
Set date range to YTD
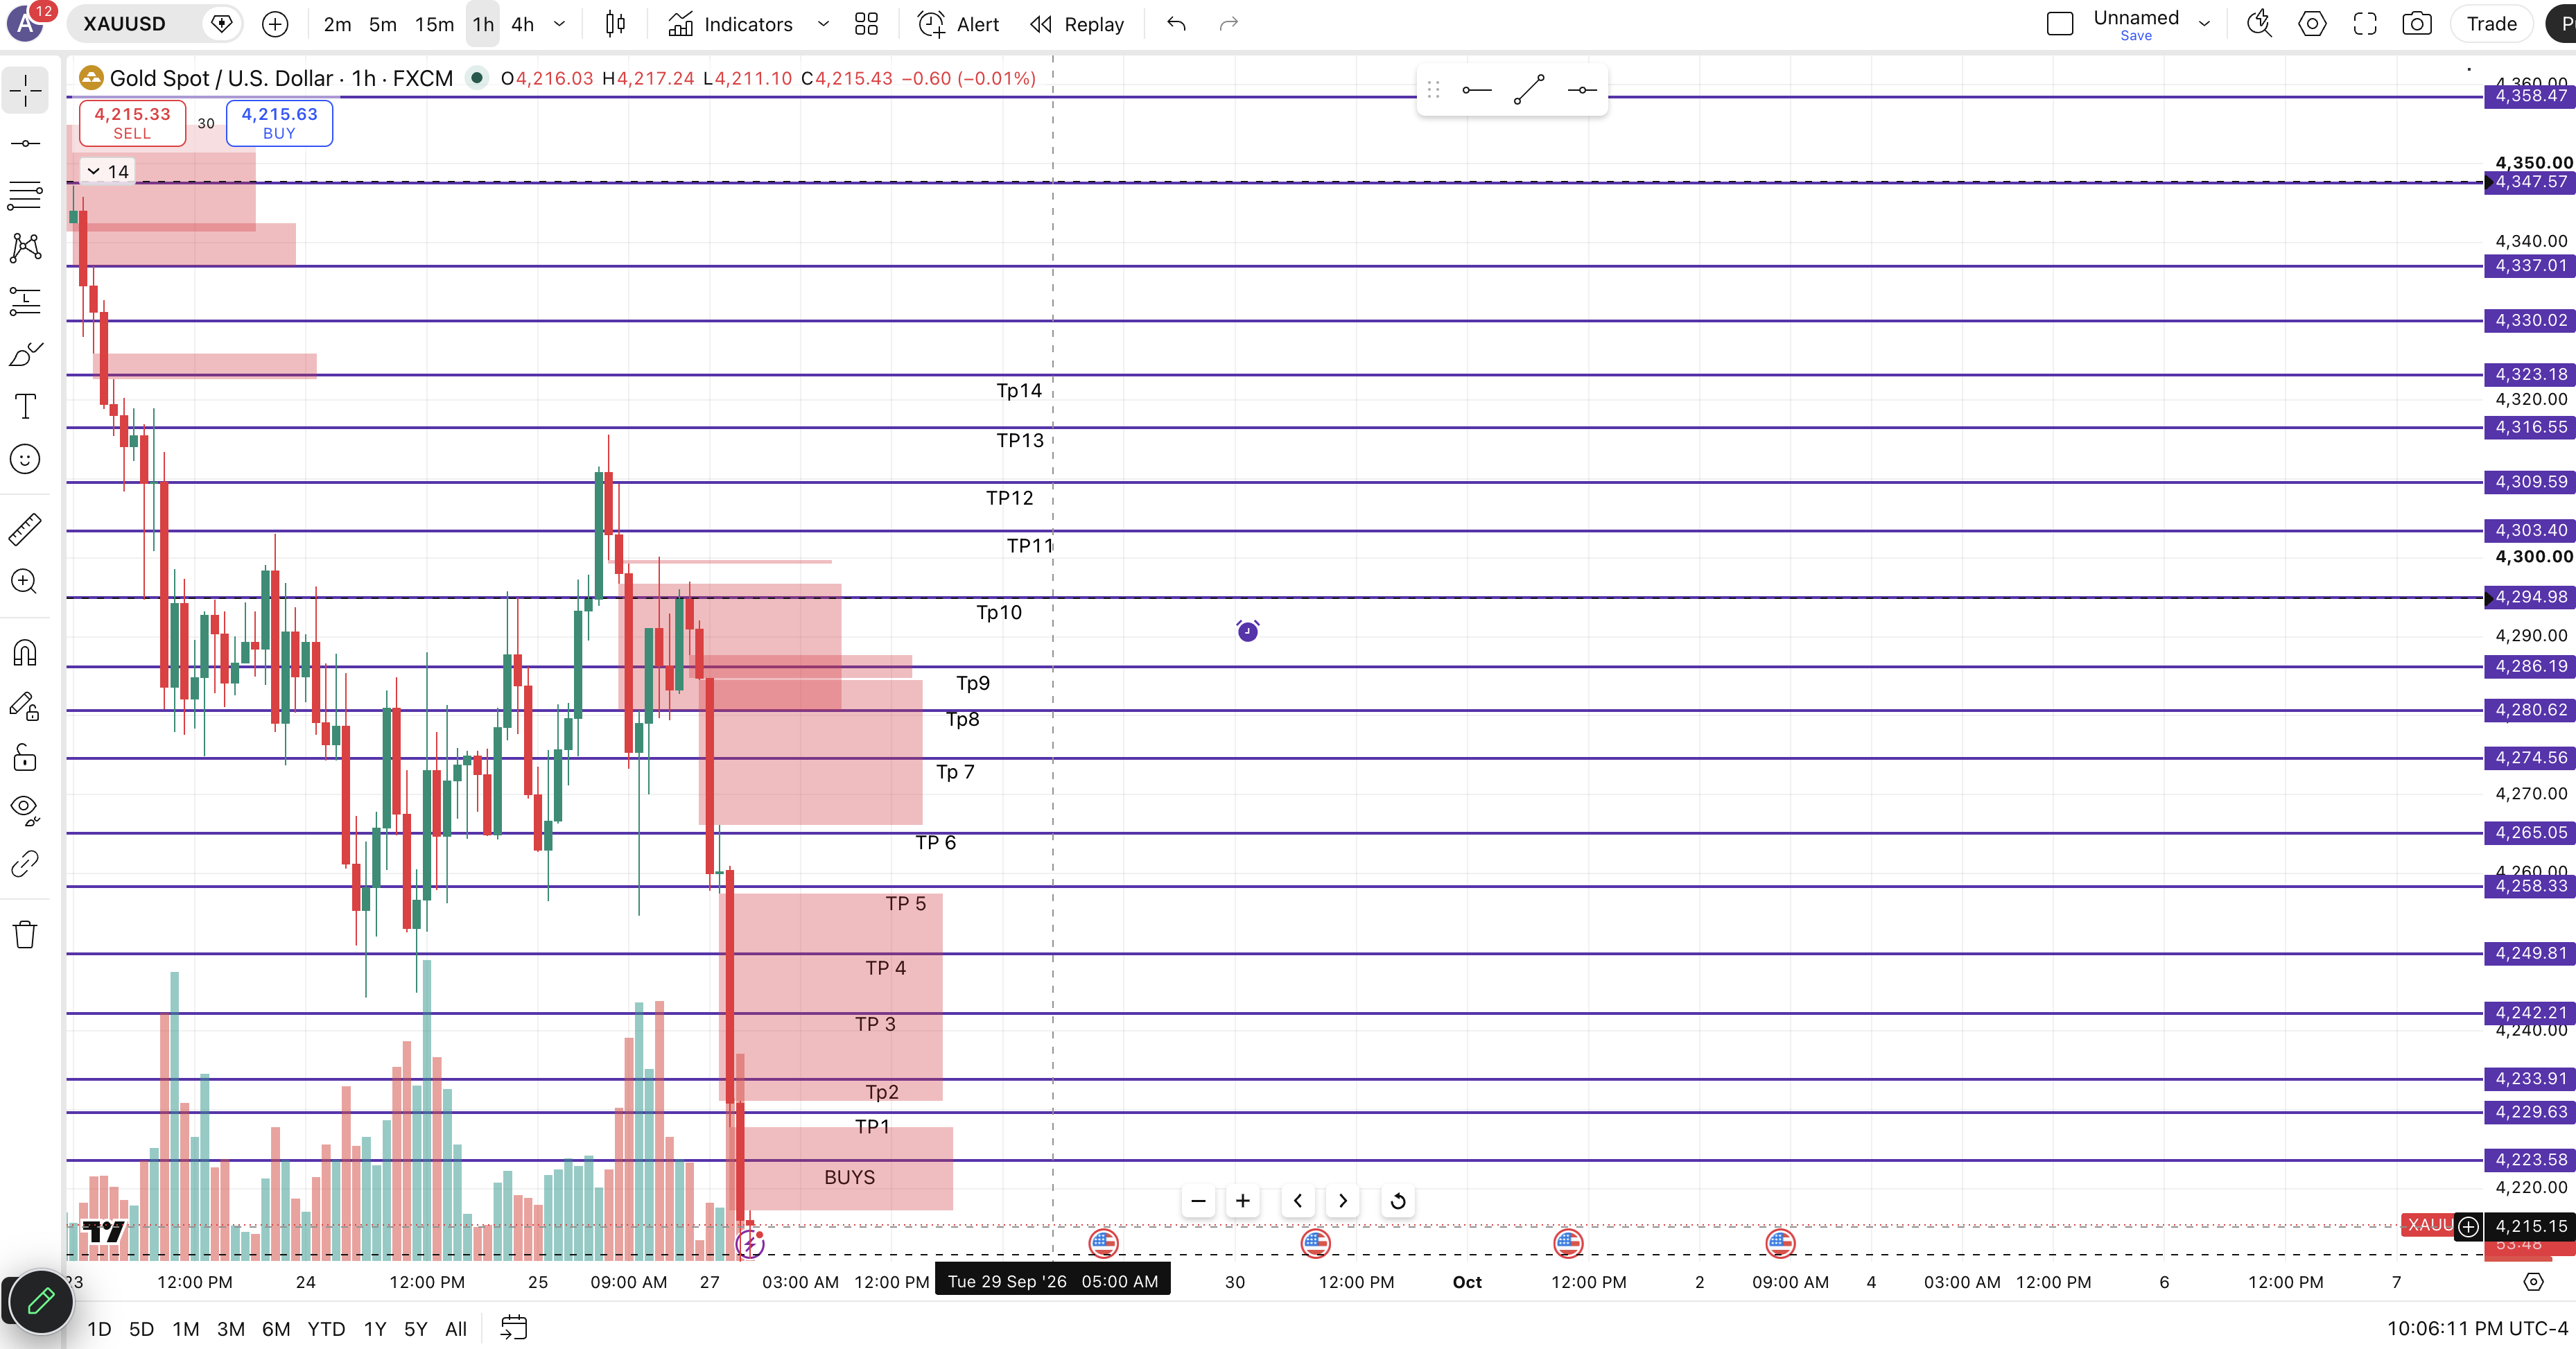(x=326, y=1329)
